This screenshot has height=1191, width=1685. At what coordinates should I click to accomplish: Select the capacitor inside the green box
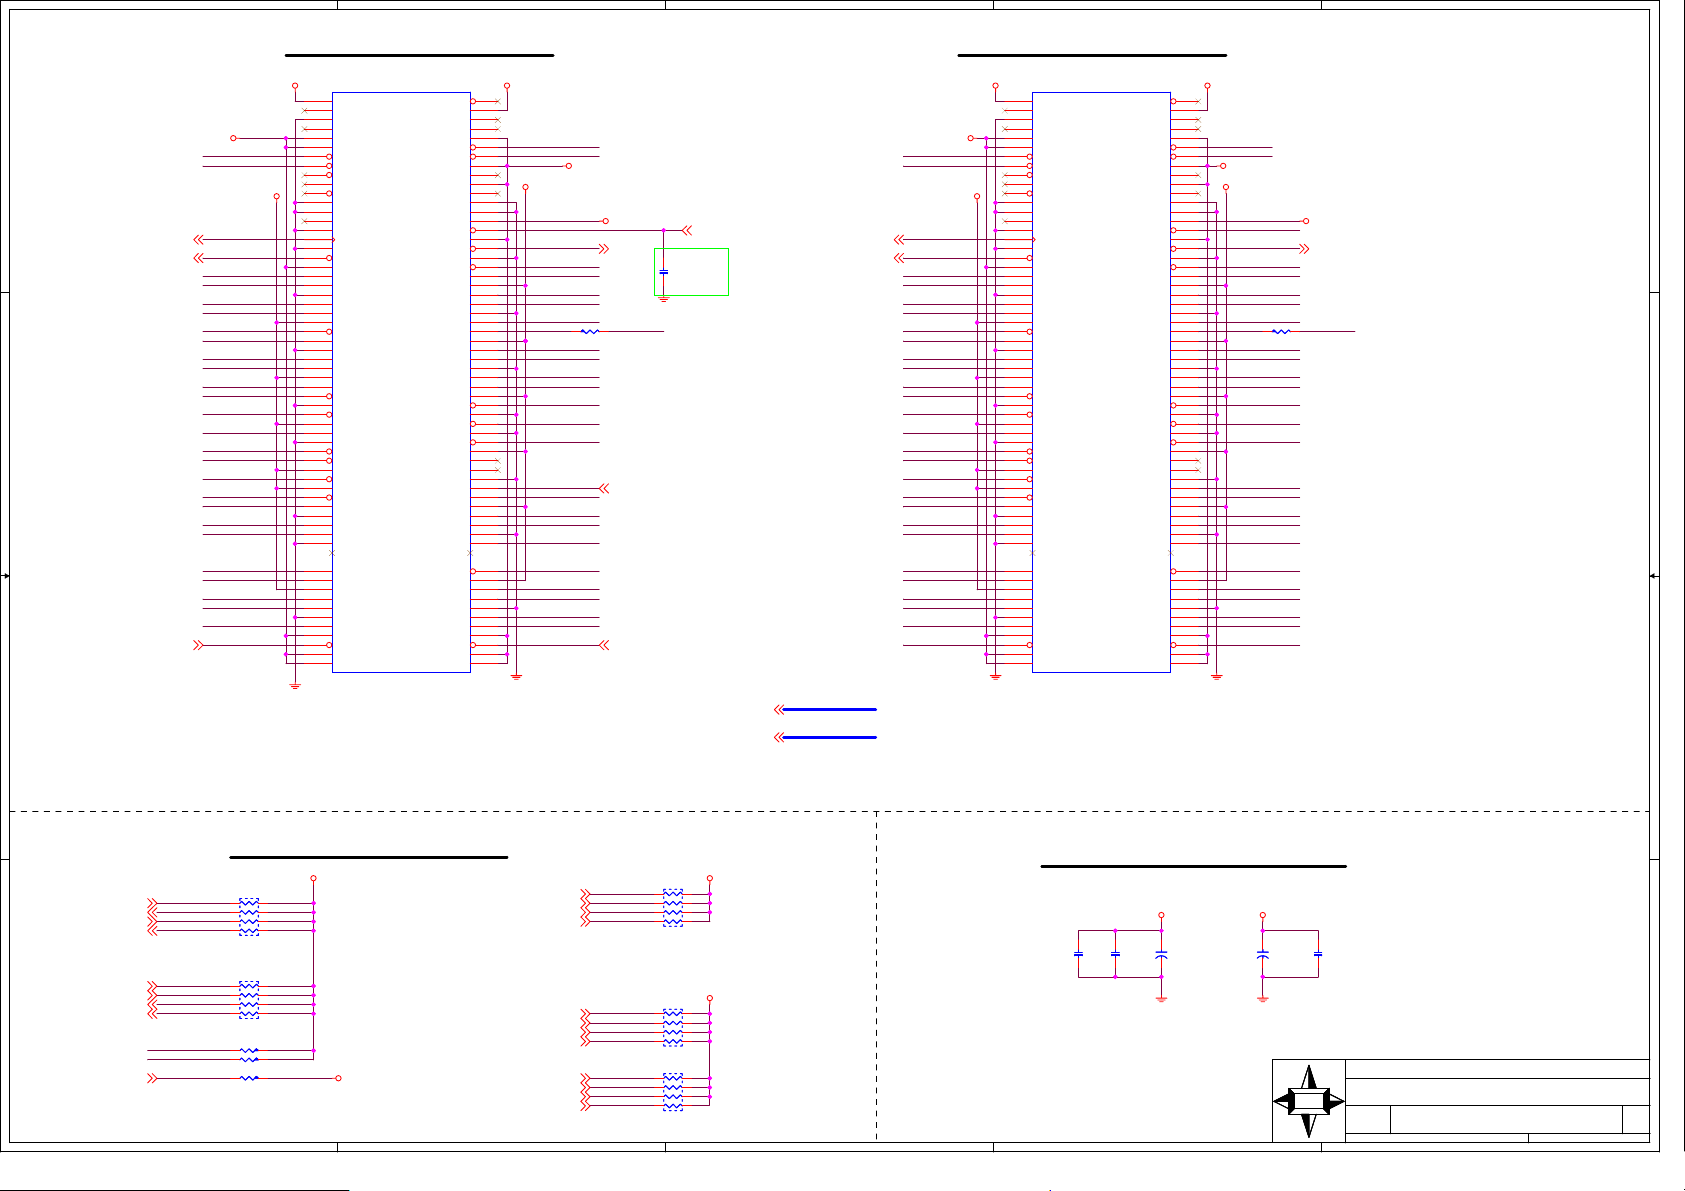tap(664, 272)
